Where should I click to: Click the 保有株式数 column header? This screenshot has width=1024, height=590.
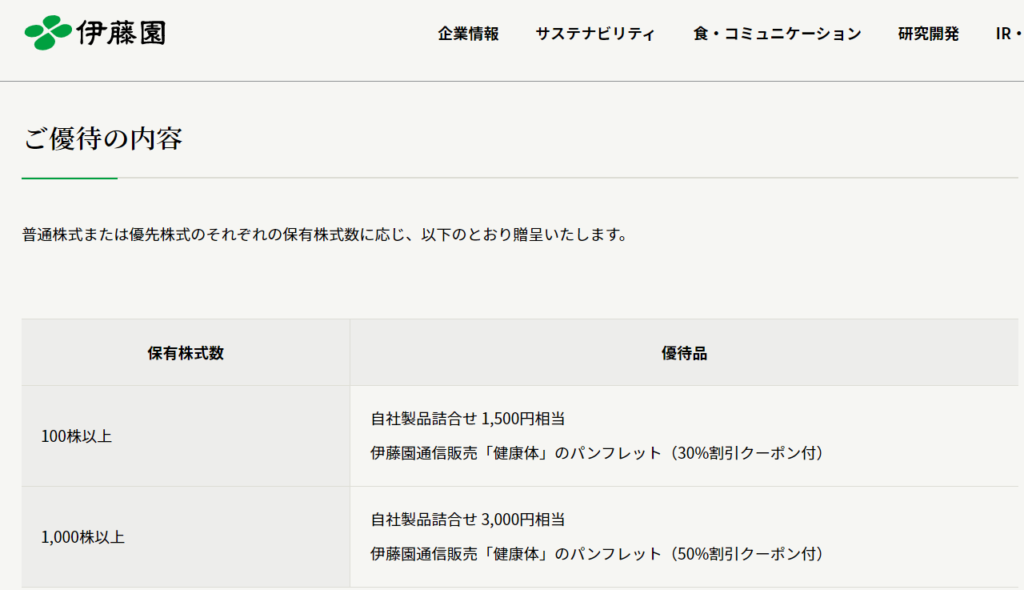(185, 353)
